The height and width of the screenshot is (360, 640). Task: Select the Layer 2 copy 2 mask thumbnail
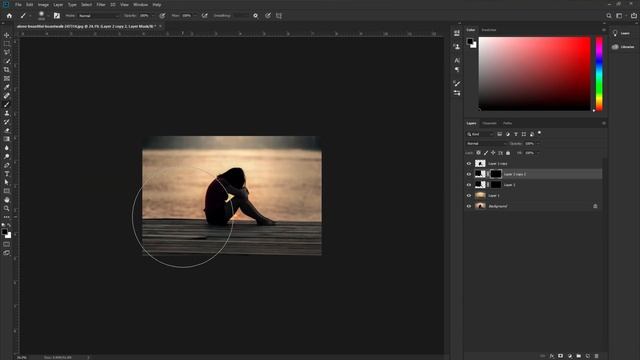(496, 174)
